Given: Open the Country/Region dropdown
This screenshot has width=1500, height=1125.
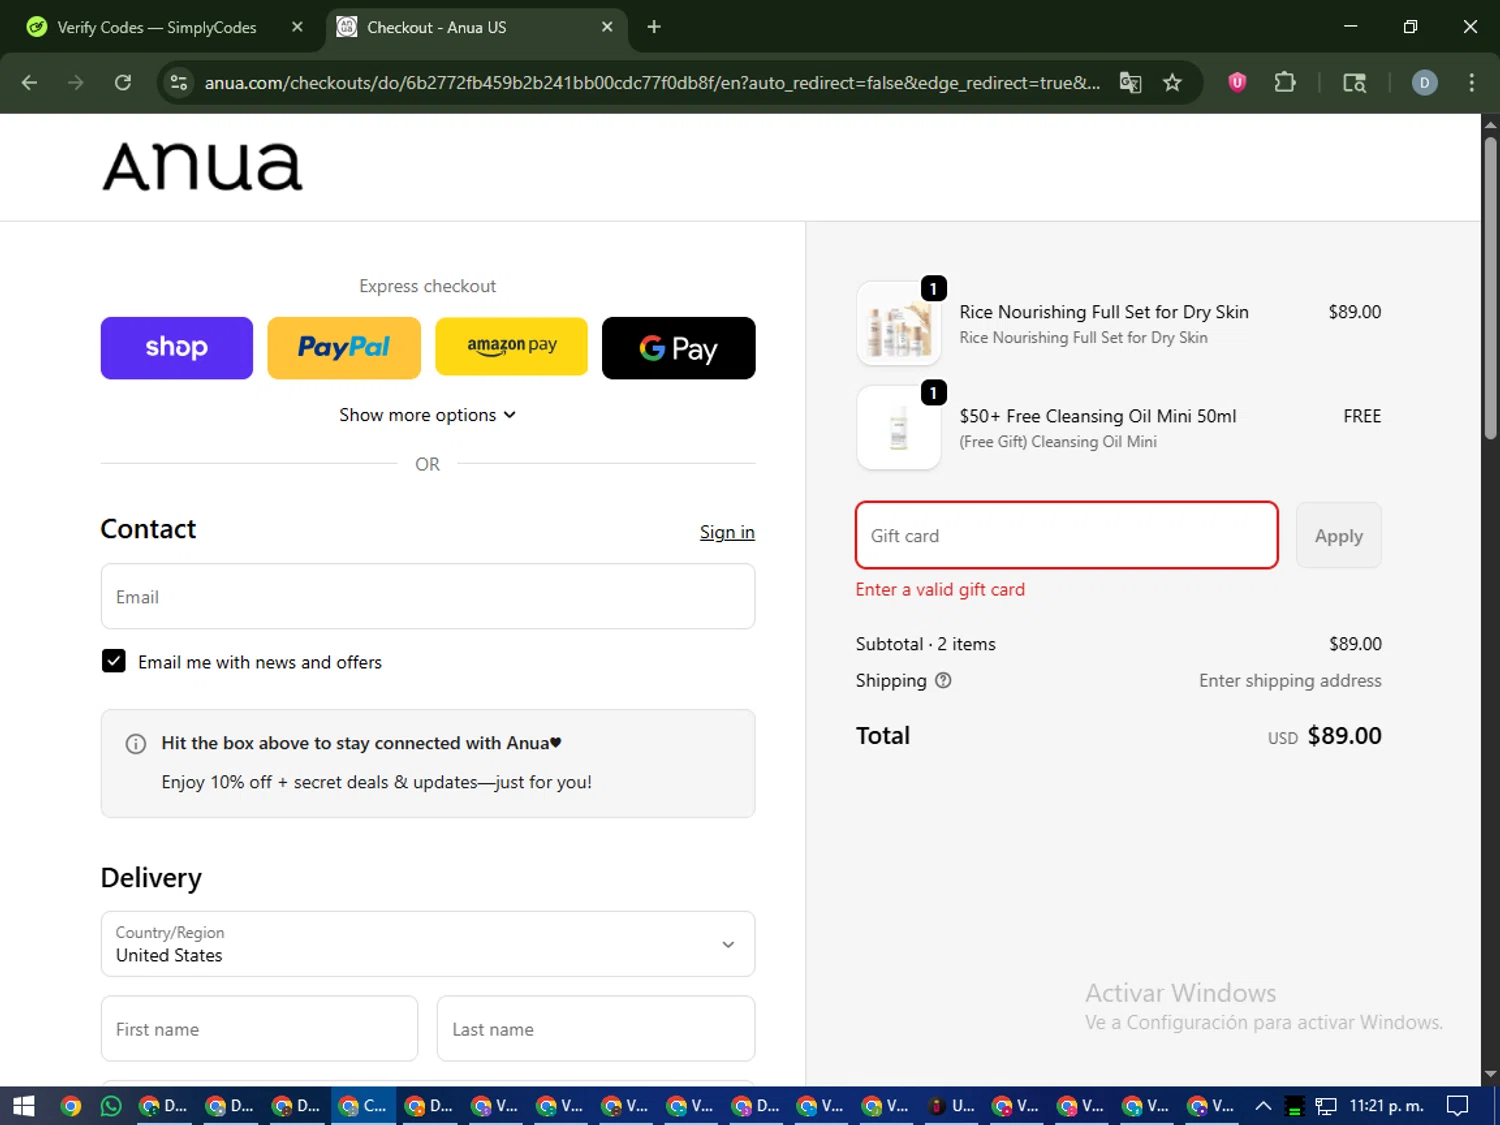Looking at the screenshot, I should tap(428, 944).
